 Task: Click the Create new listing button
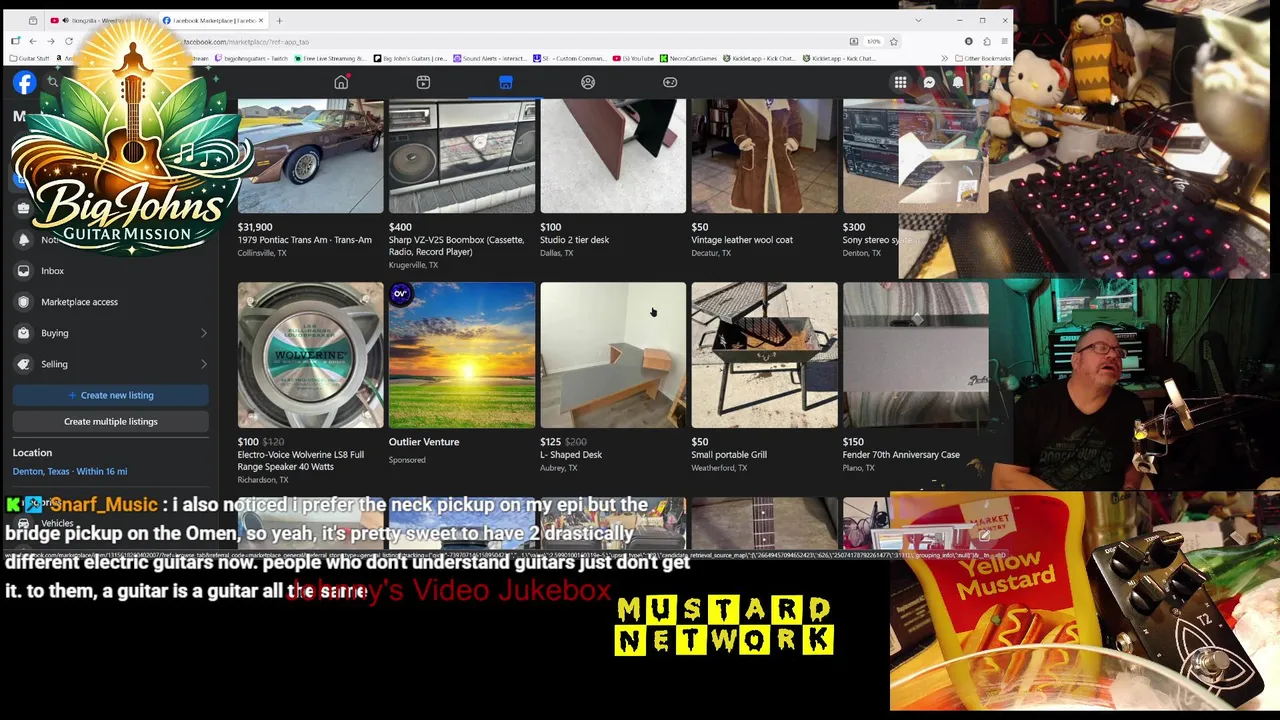pos(110,395)
